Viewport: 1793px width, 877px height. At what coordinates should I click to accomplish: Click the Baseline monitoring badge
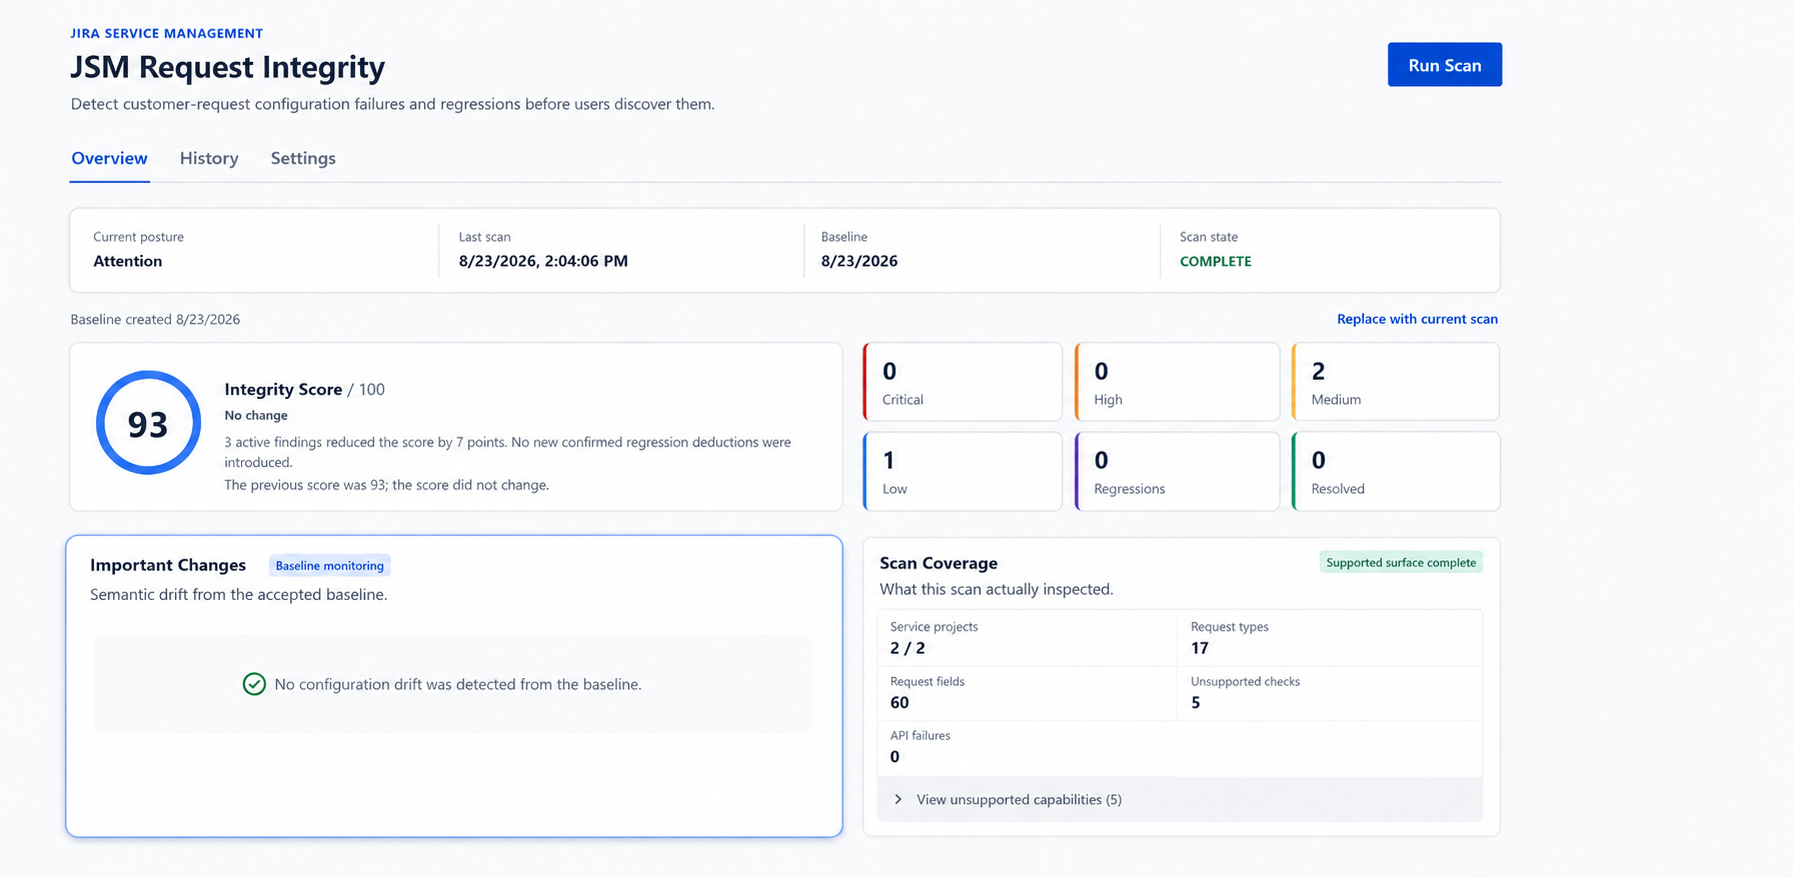tap(329, 566)
